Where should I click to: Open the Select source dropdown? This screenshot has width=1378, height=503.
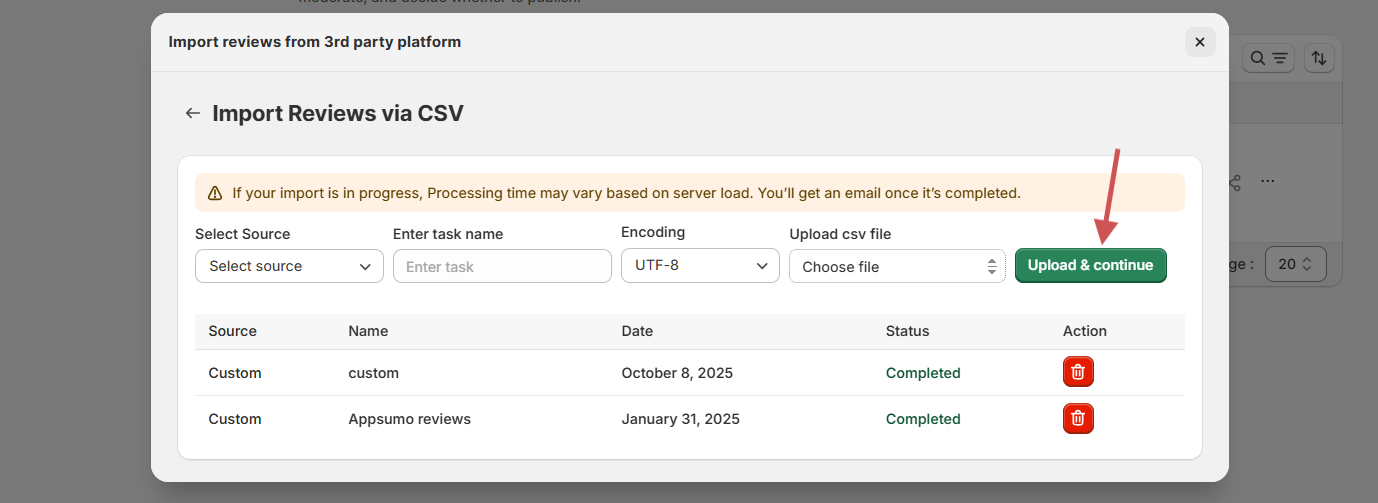tap(289, 266)
